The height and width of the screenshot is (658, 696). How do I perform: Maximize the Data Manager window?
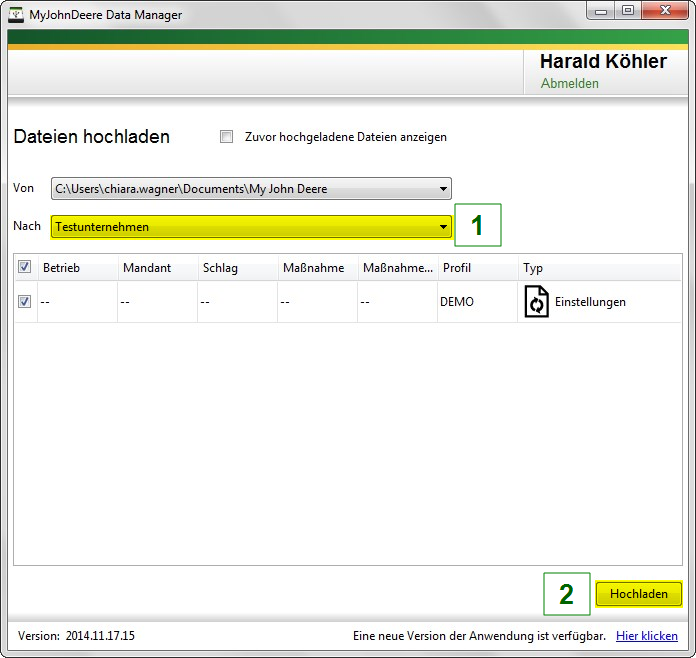pyautogui.click(x=628, y=11)
